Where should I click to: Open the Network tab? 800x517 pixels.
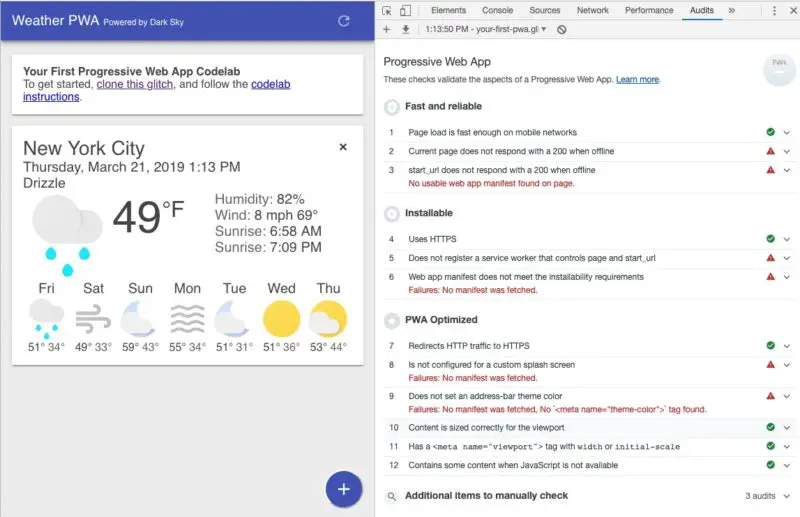click(x=592, y=10)
